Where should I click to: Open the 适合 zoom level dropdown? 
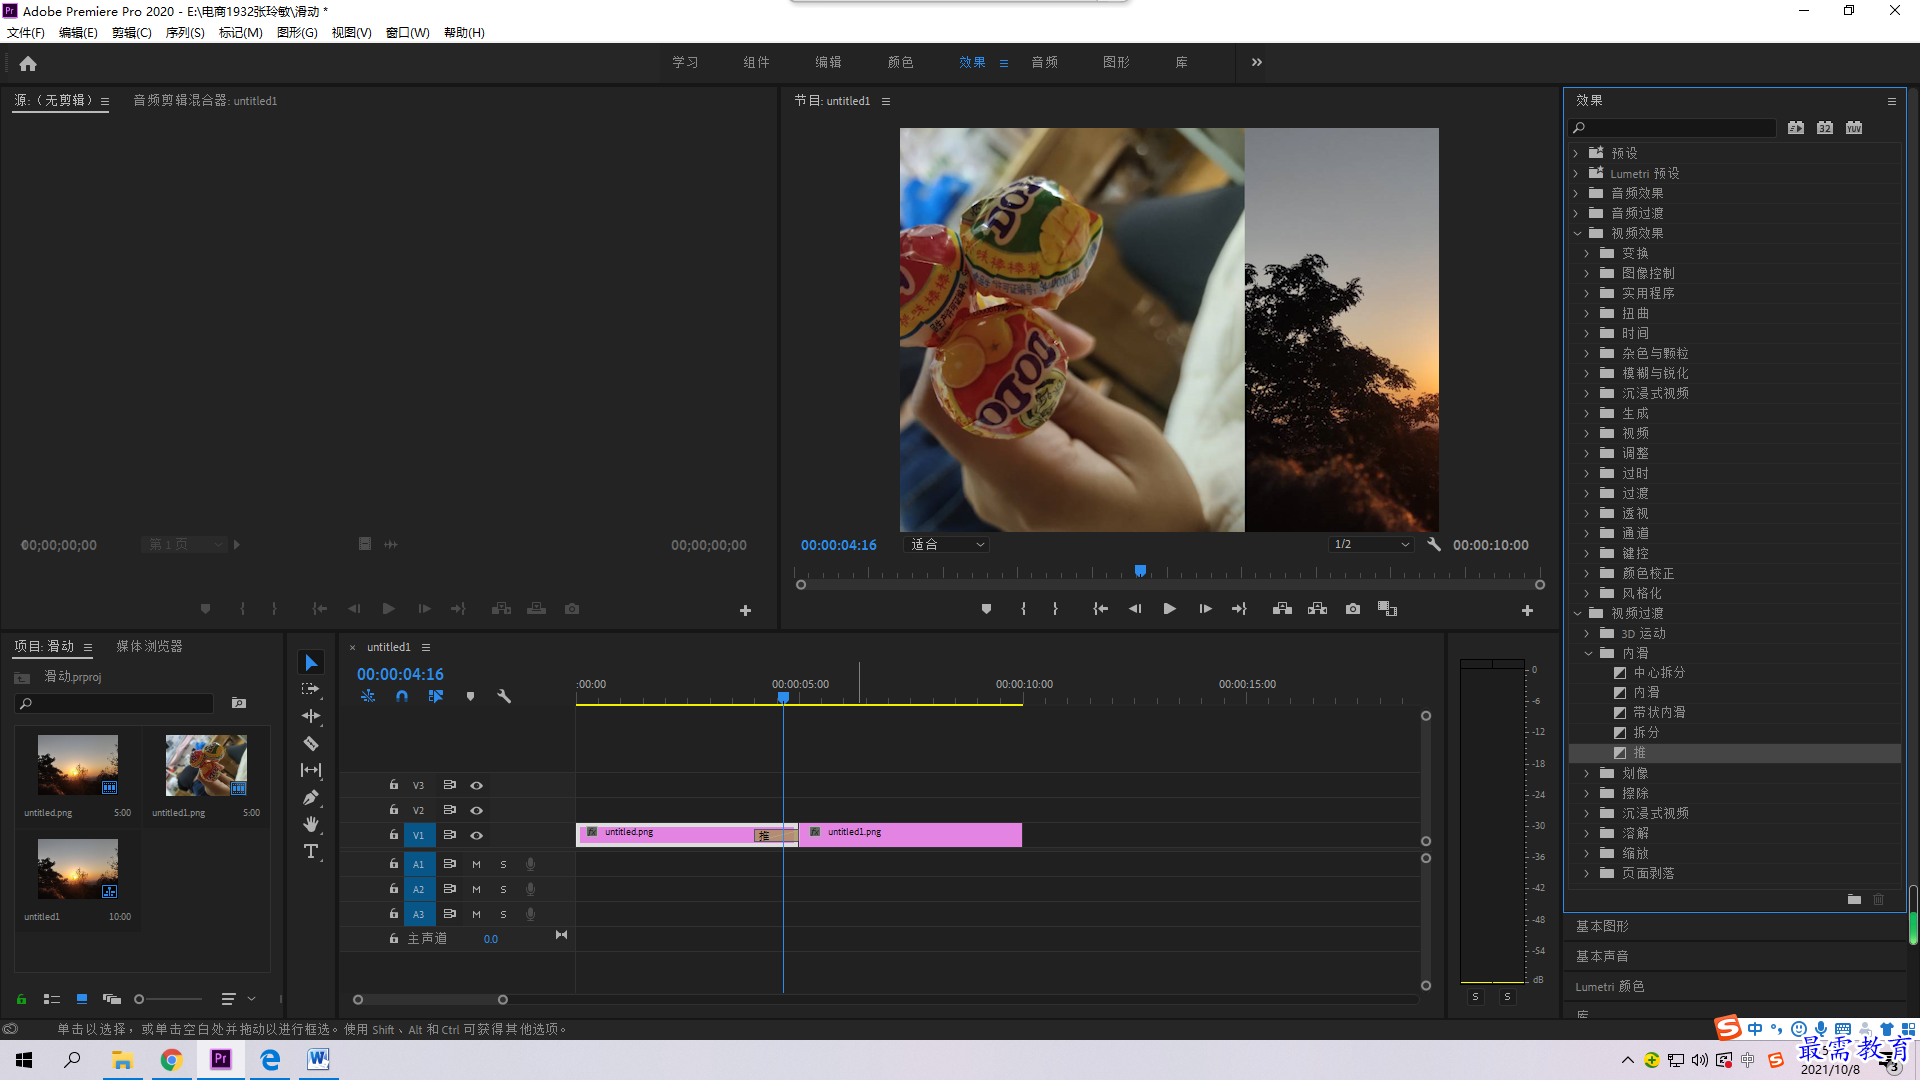(946, 545)
